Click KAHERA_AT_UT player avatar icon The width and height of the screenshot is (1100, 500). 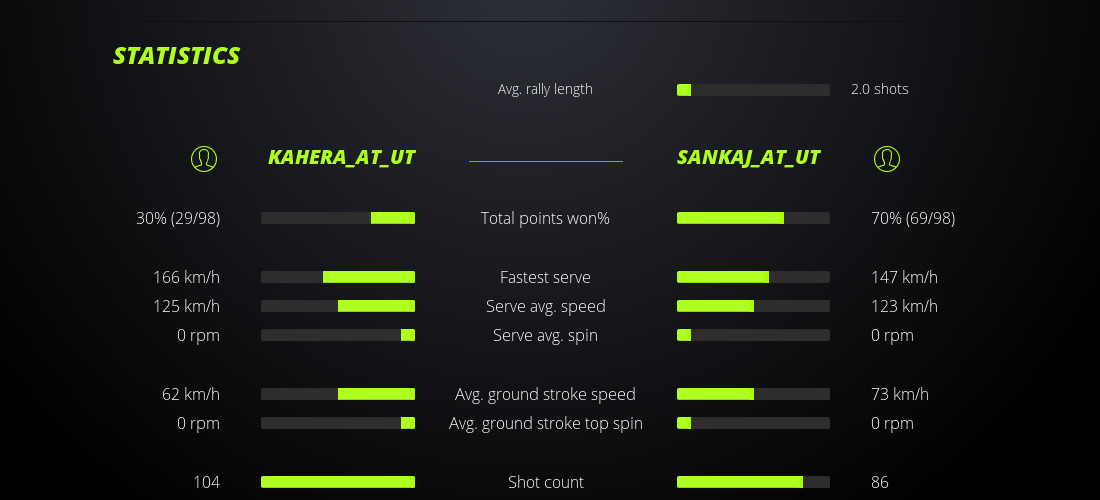tap(204, 158)
